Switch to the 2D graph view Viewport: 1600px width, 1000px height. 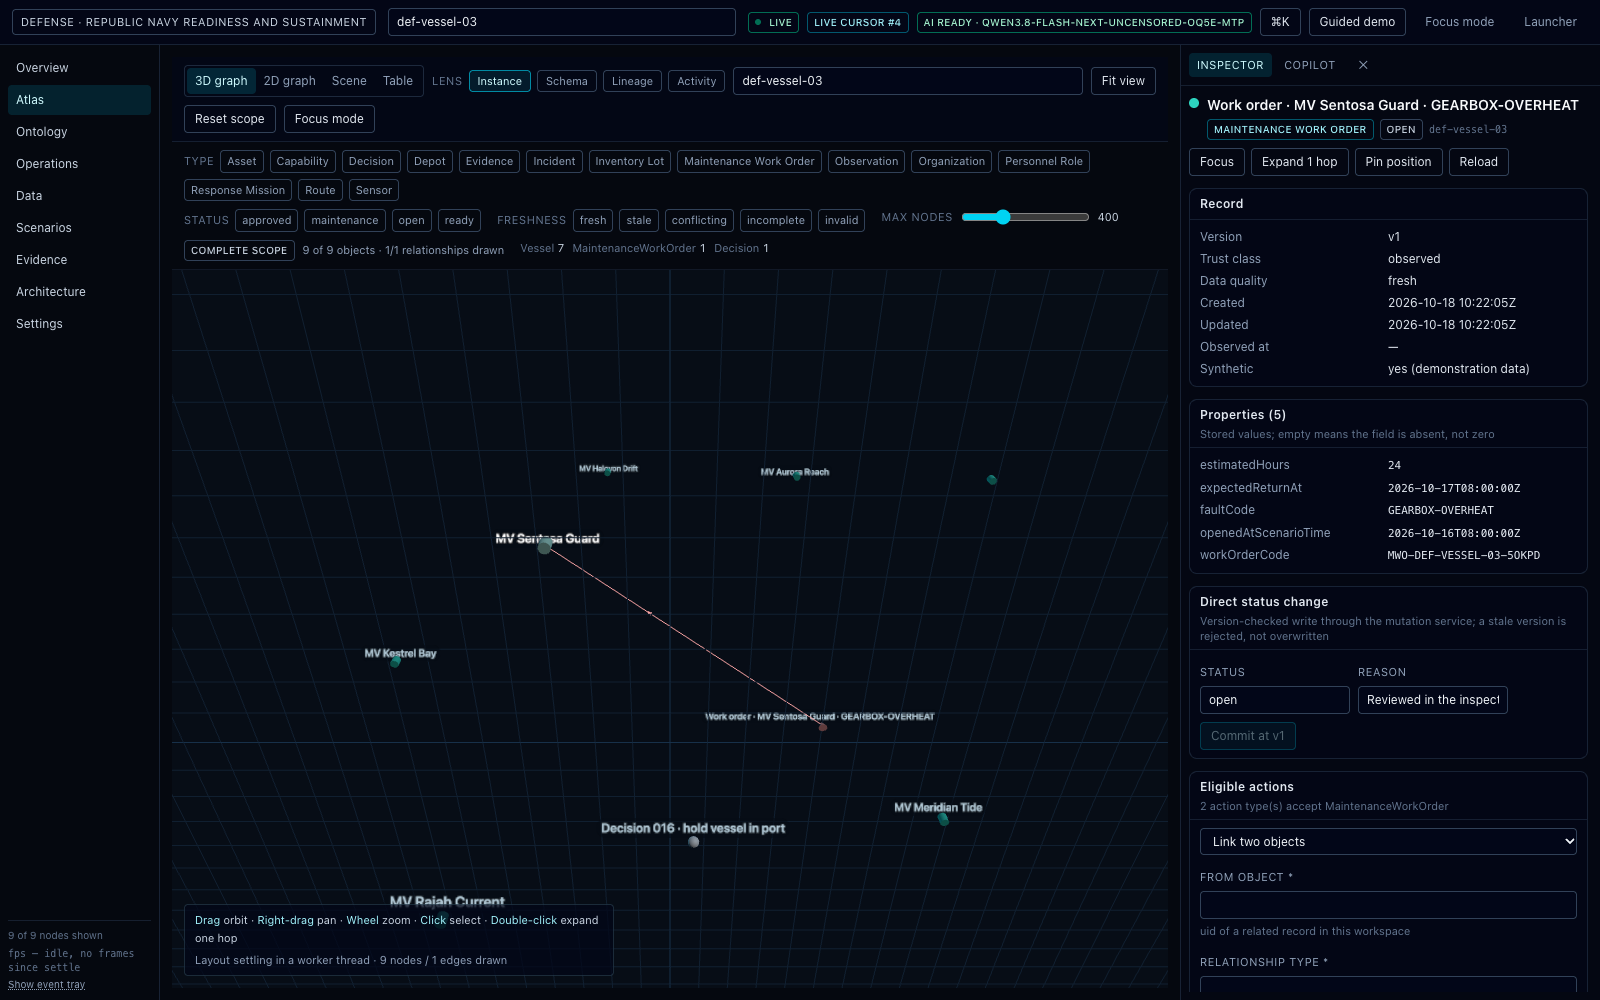point(290,81)
